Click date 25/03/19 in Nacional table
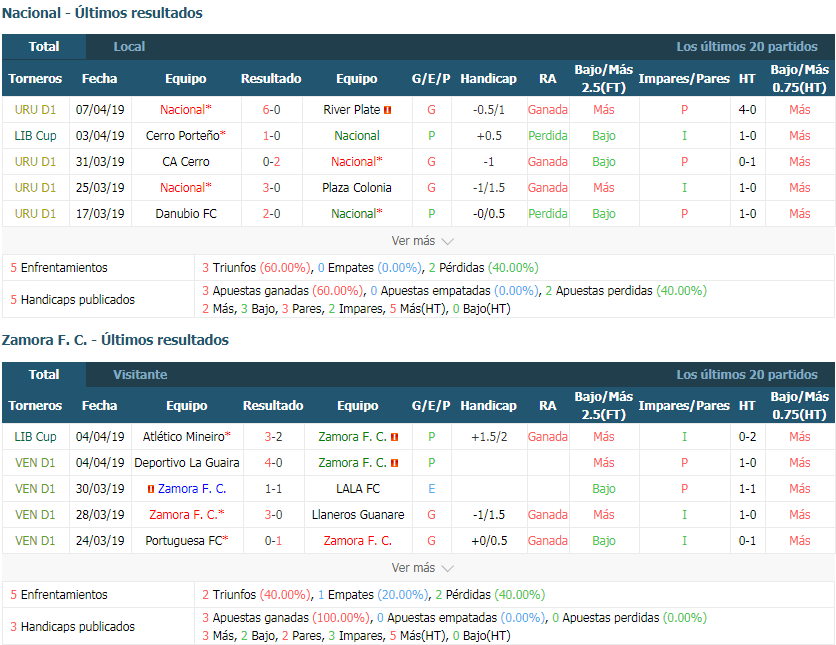Screen dimensions: 836x645 [x=100, y=188]
